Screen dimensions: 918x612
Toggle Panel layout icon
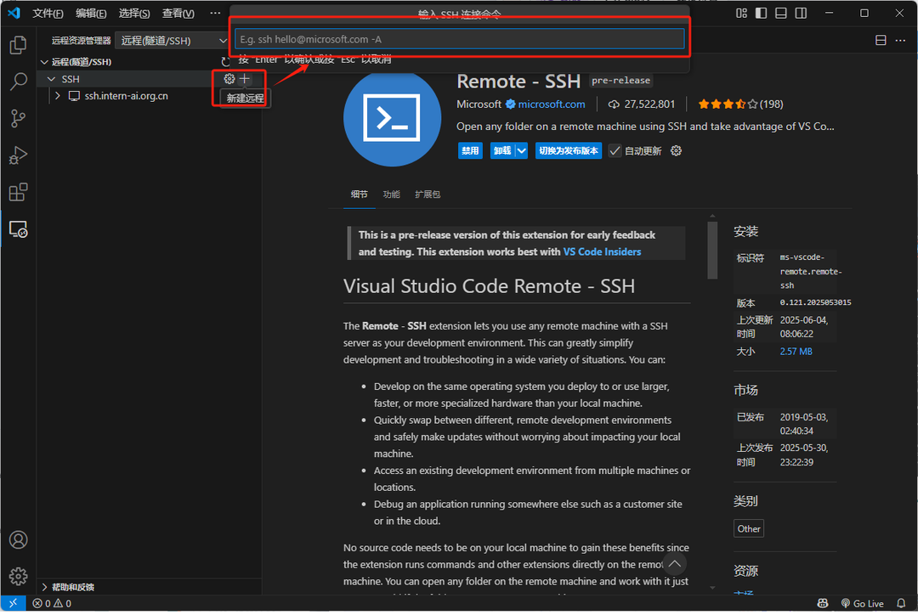(x=781, y=13)
